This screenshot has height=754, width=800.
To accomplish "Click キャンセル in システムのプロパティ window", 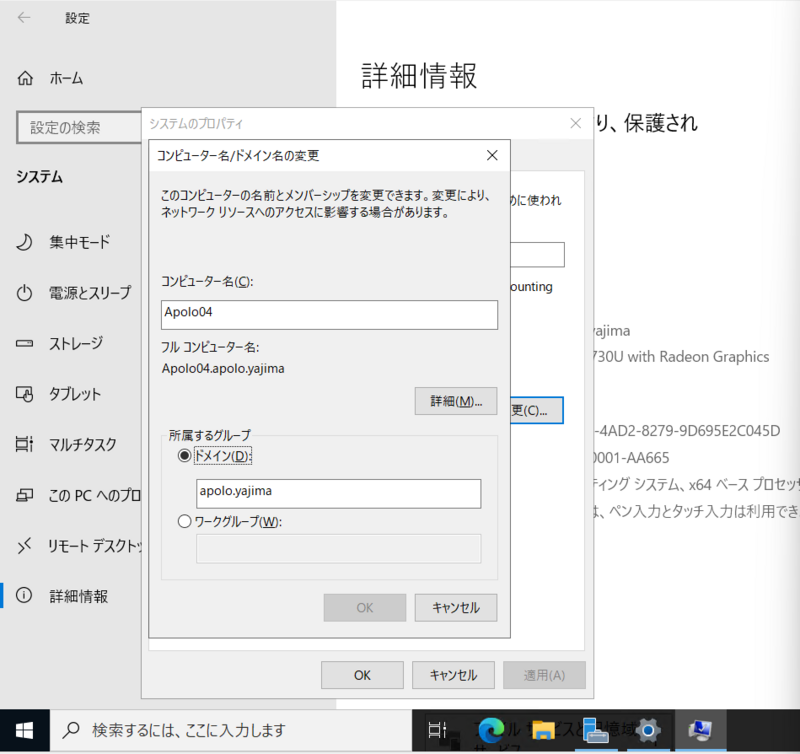I will (453, 675).
